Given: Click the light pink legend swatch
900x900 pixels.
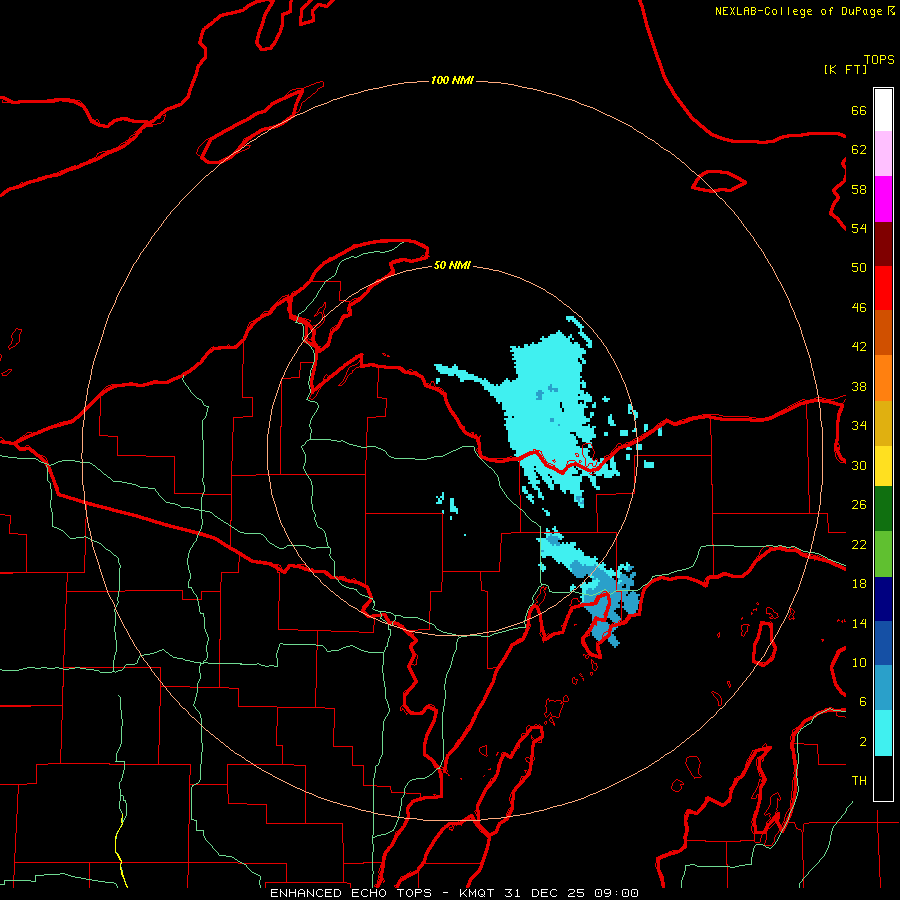Looking at the screenshot, I should (x=883, y=154).
